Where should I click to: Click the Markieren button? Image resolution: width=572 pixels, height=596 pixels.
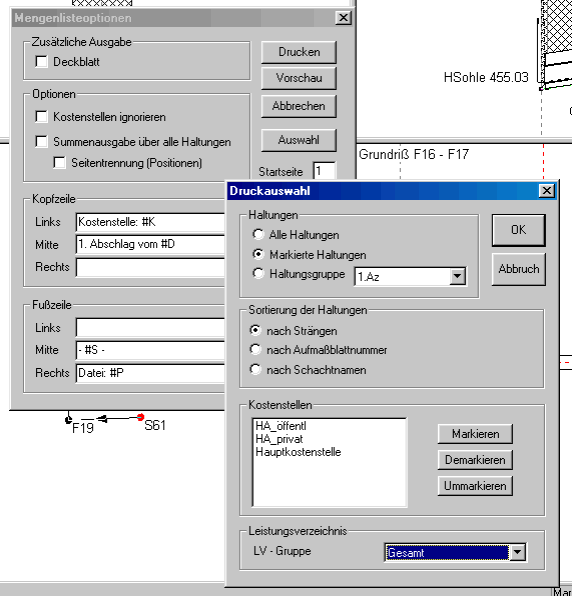pos(475,434)
